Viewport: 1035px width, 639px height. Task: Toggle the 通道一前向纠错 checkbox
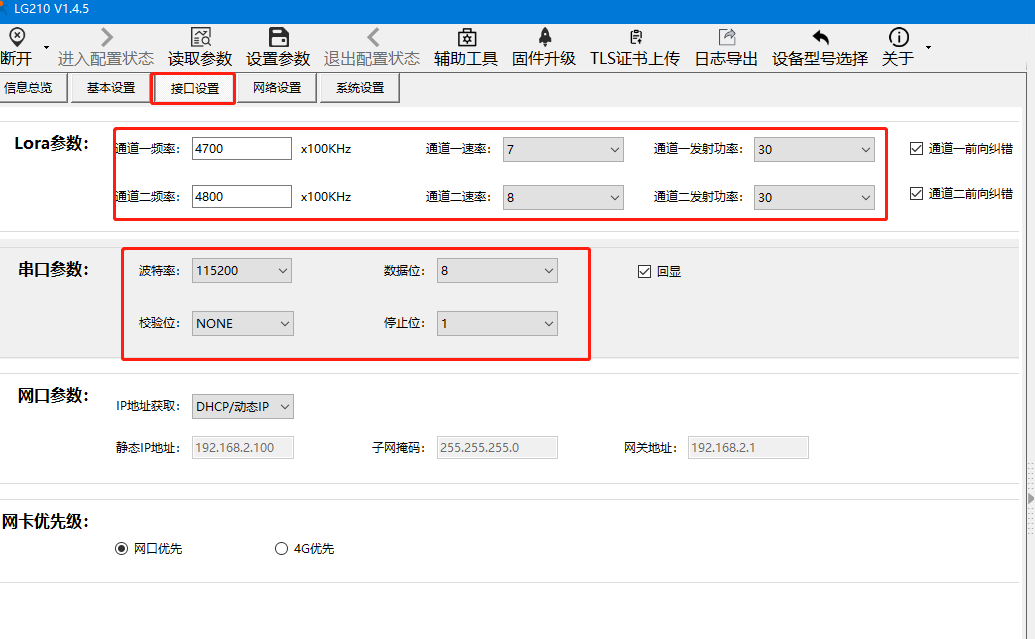pos(916,149)
